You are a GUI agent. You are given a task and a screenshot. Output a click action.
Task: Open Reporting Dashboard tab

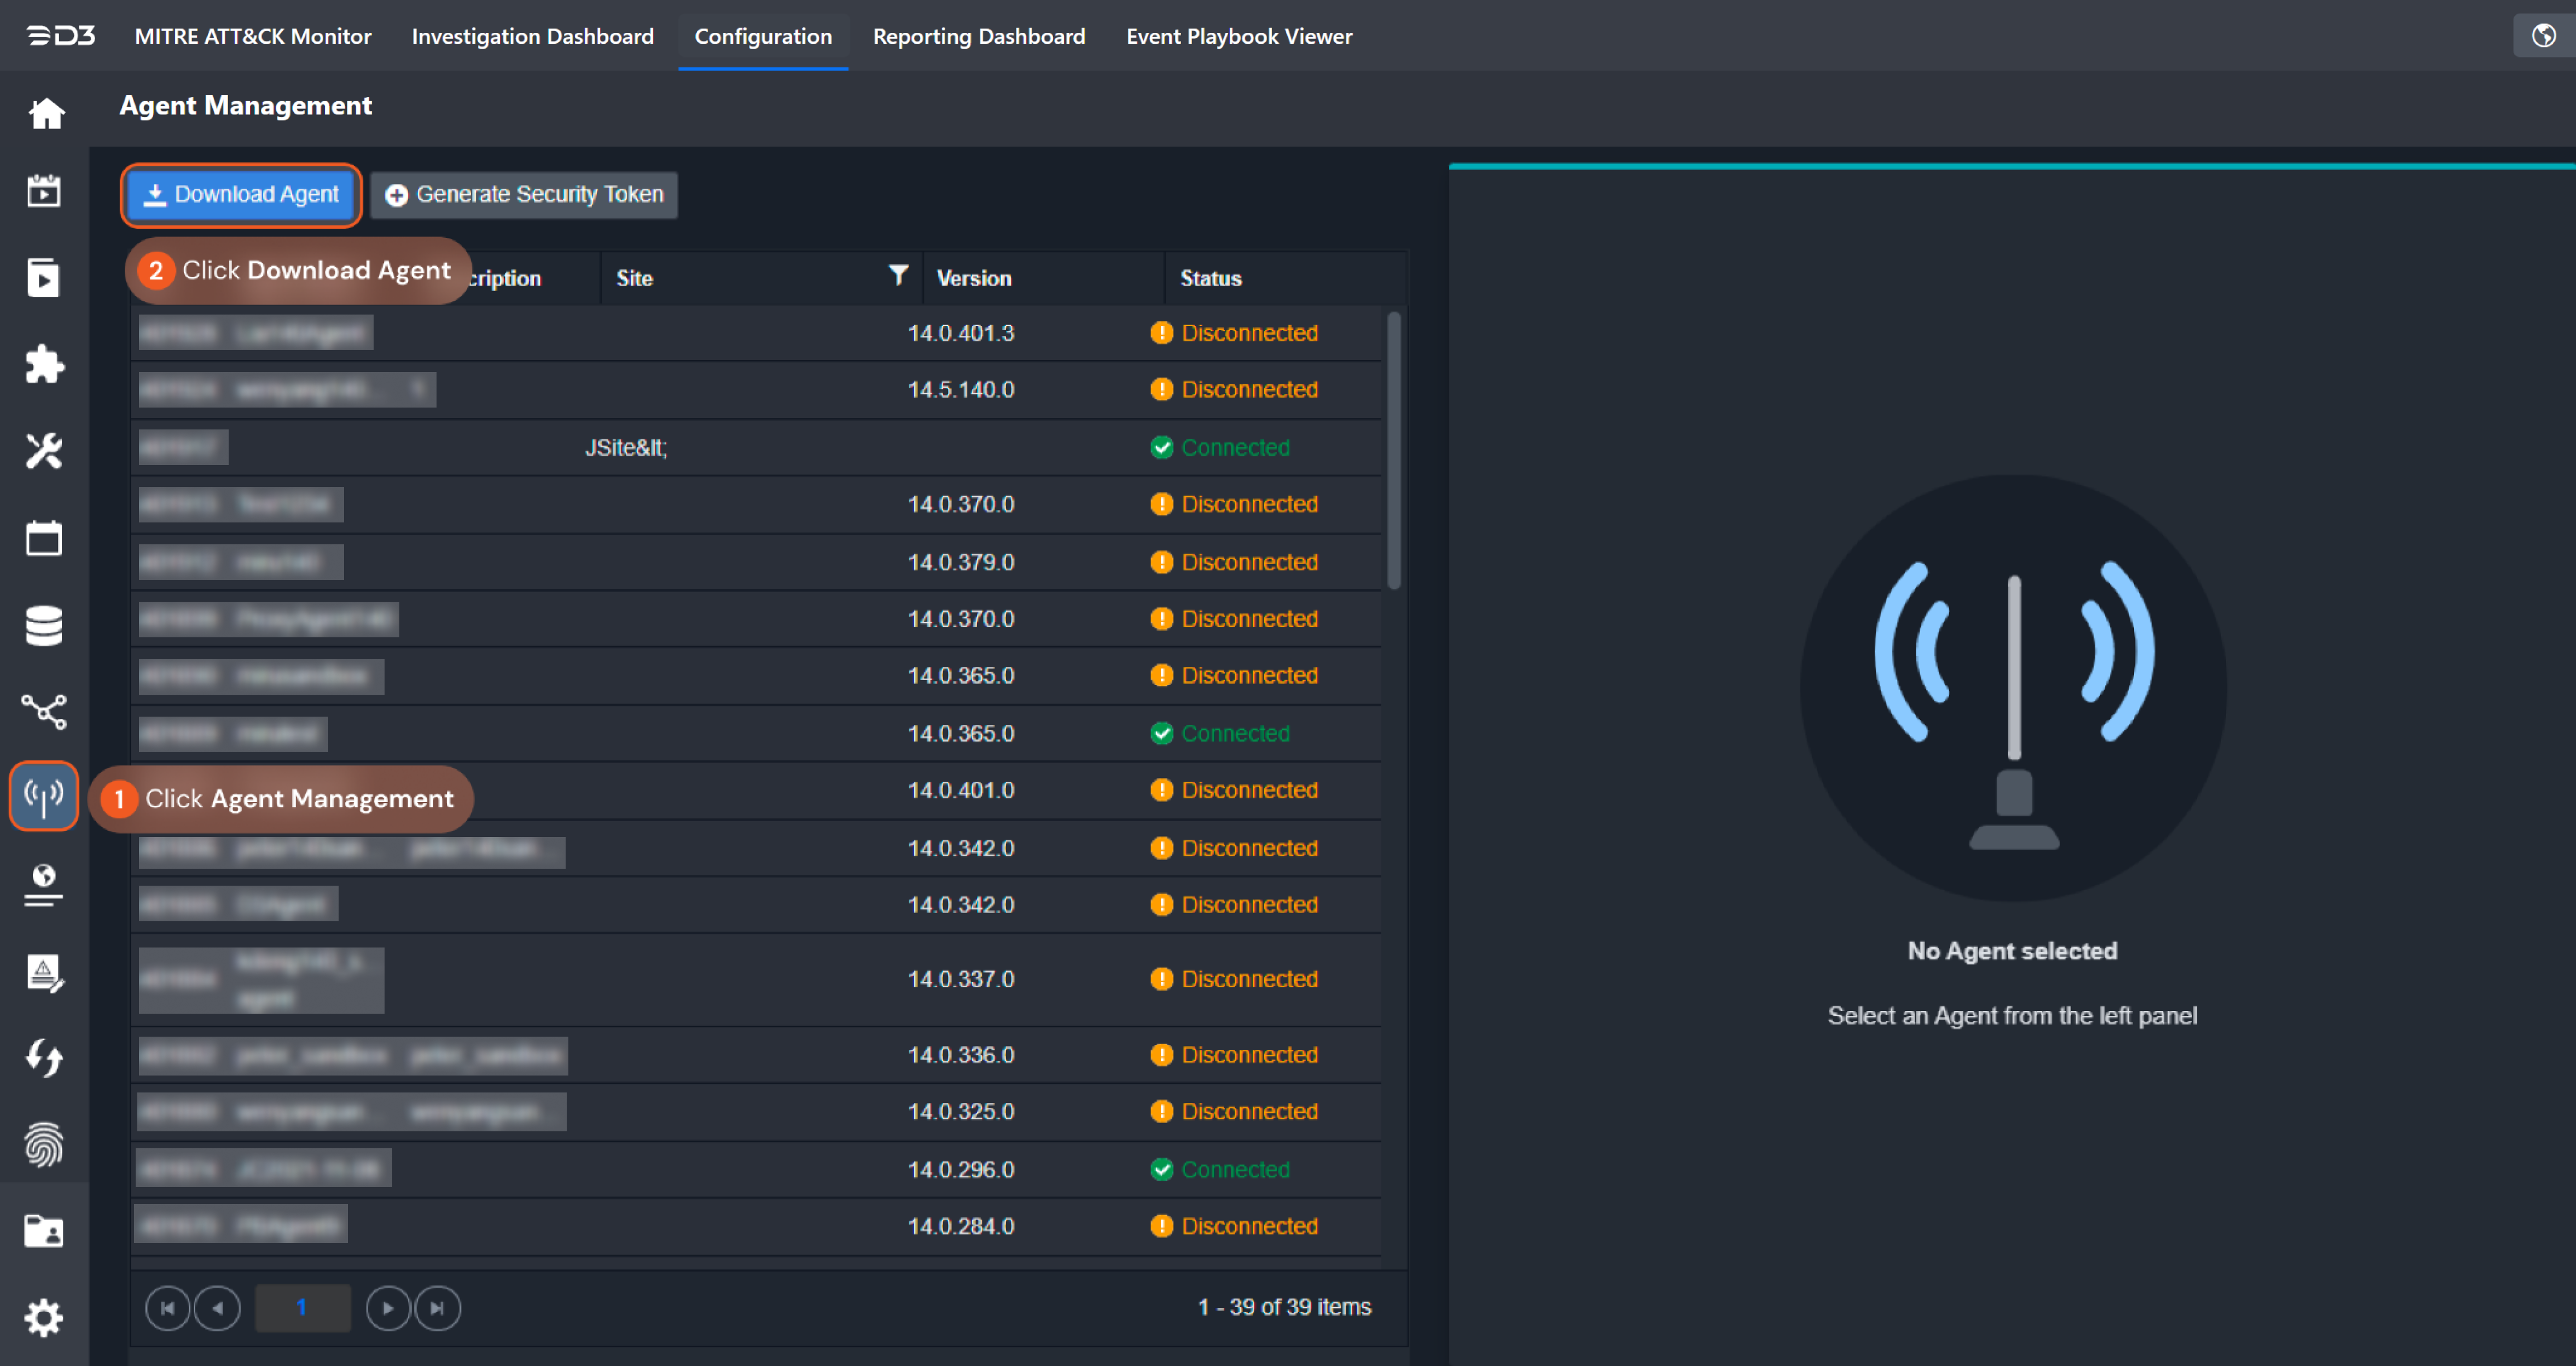[x=979, y=36]
